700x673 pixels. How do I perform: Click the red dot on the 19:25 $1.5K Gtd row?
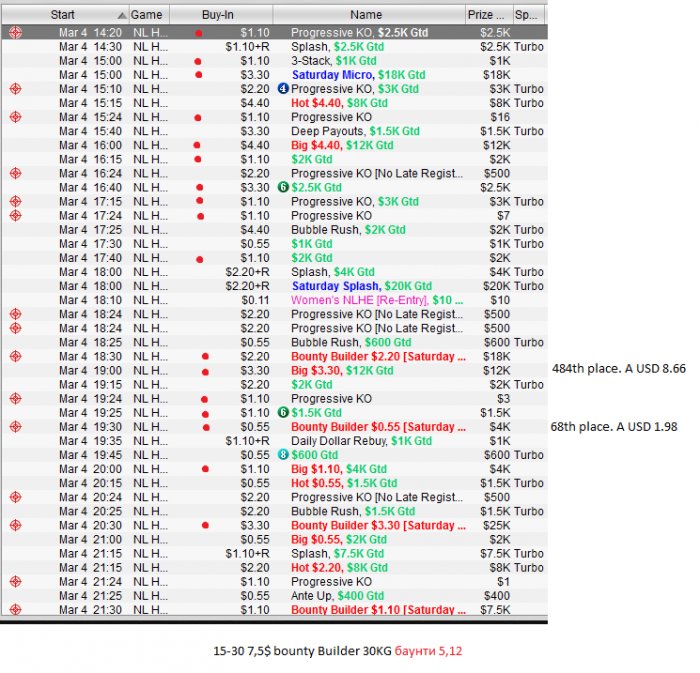click(x=205, y=414)
